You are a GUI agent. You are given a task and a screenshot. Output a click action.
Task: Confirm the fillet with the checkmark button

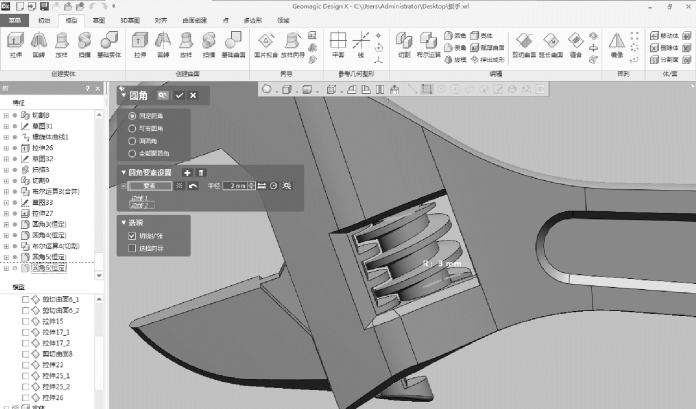click(179, 95)
